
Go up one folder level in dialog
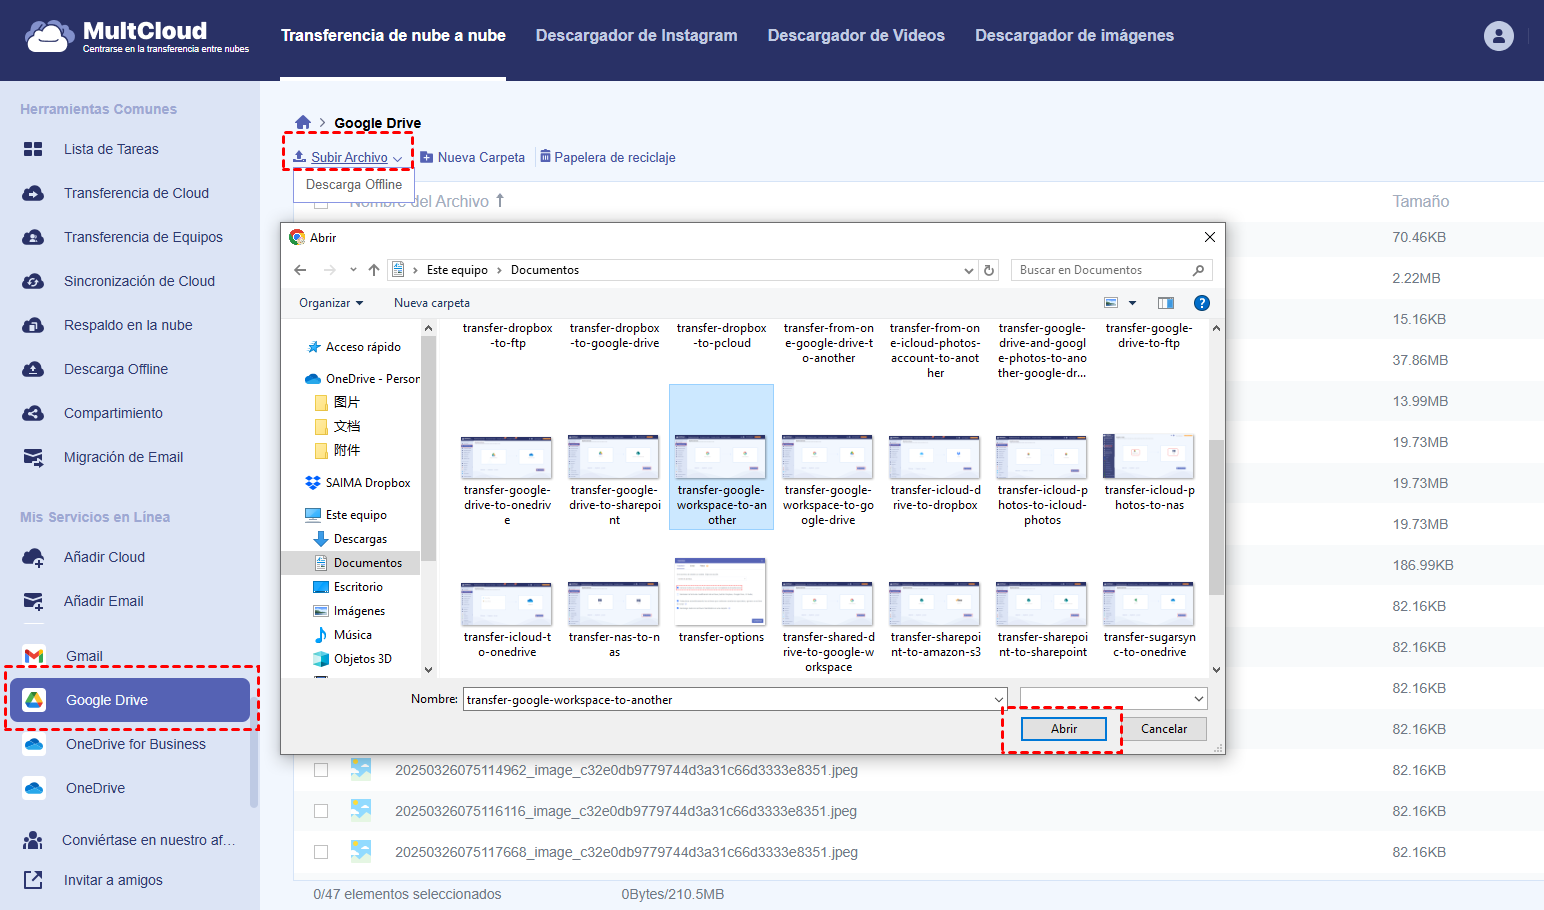[374, 270]
